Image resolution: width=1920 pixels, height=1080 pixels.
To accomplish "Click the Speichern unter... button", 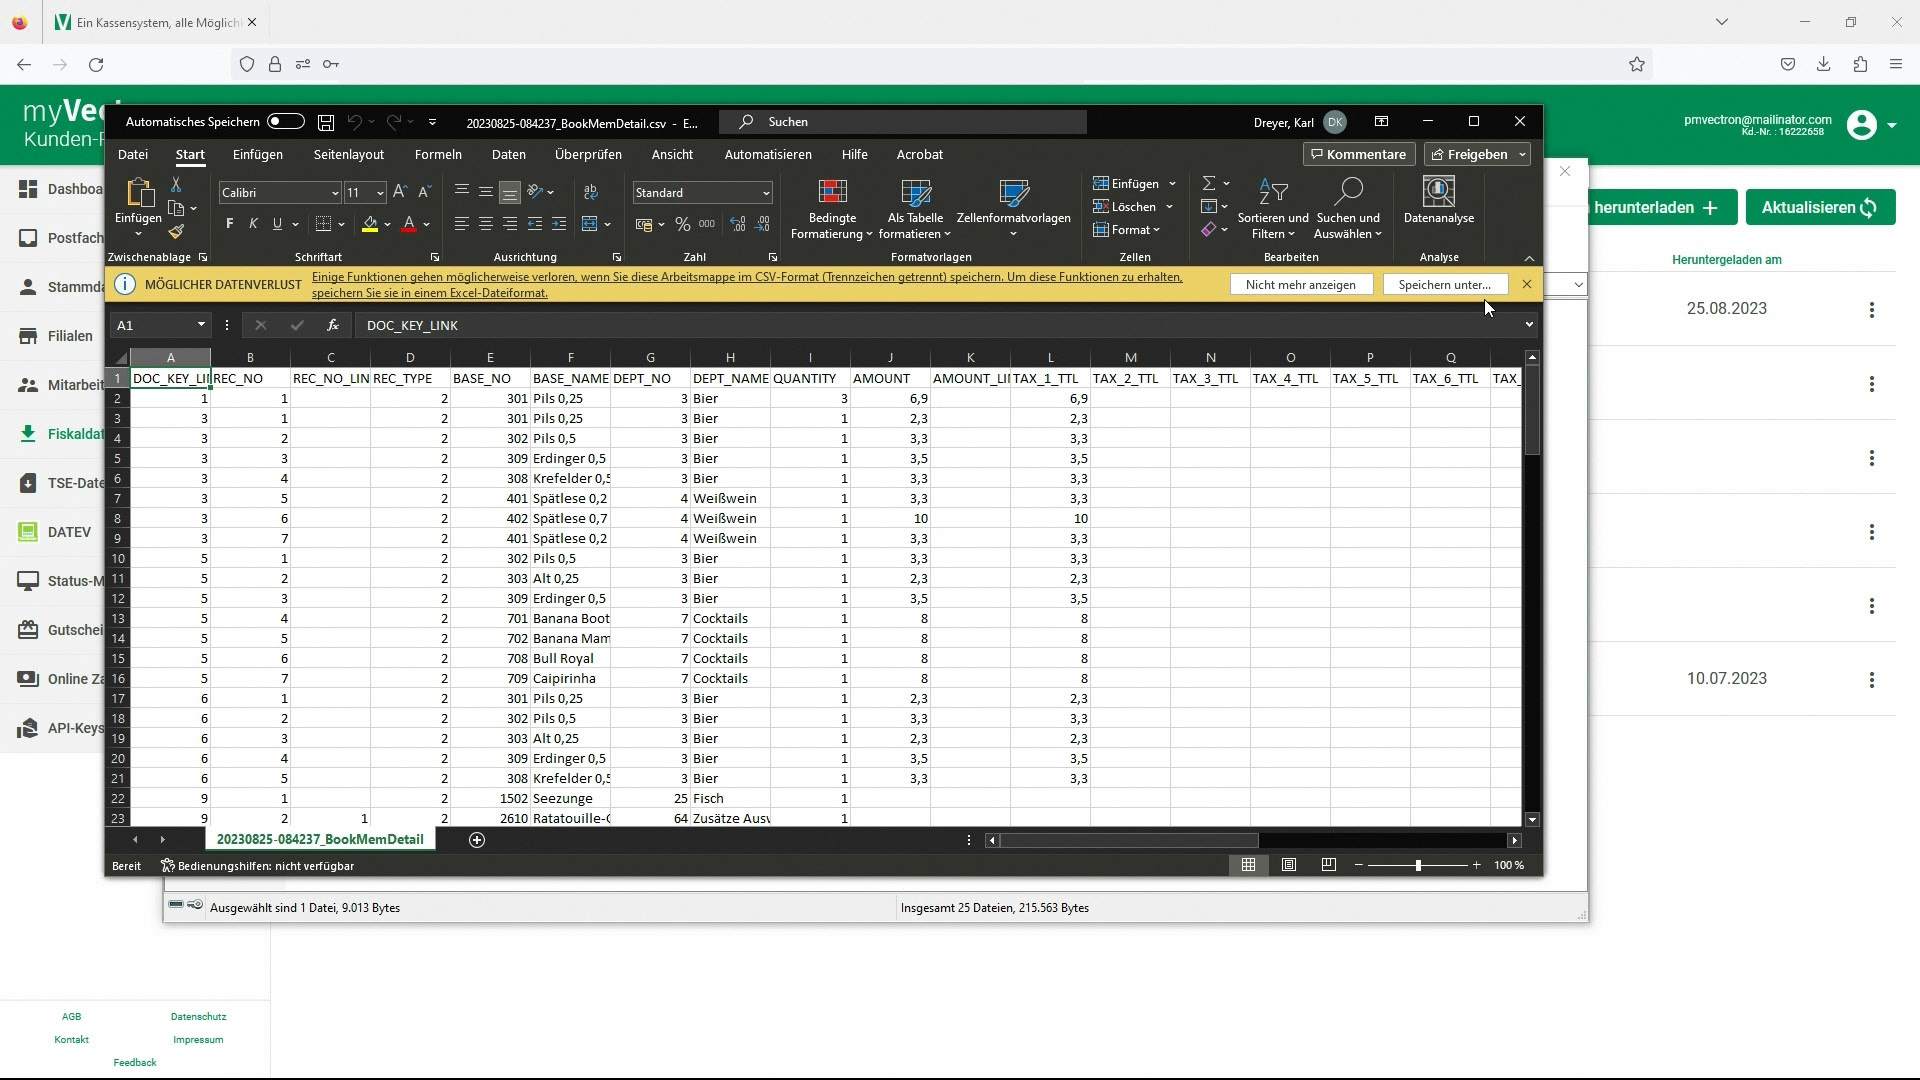I will click(x=1444, y=285).
